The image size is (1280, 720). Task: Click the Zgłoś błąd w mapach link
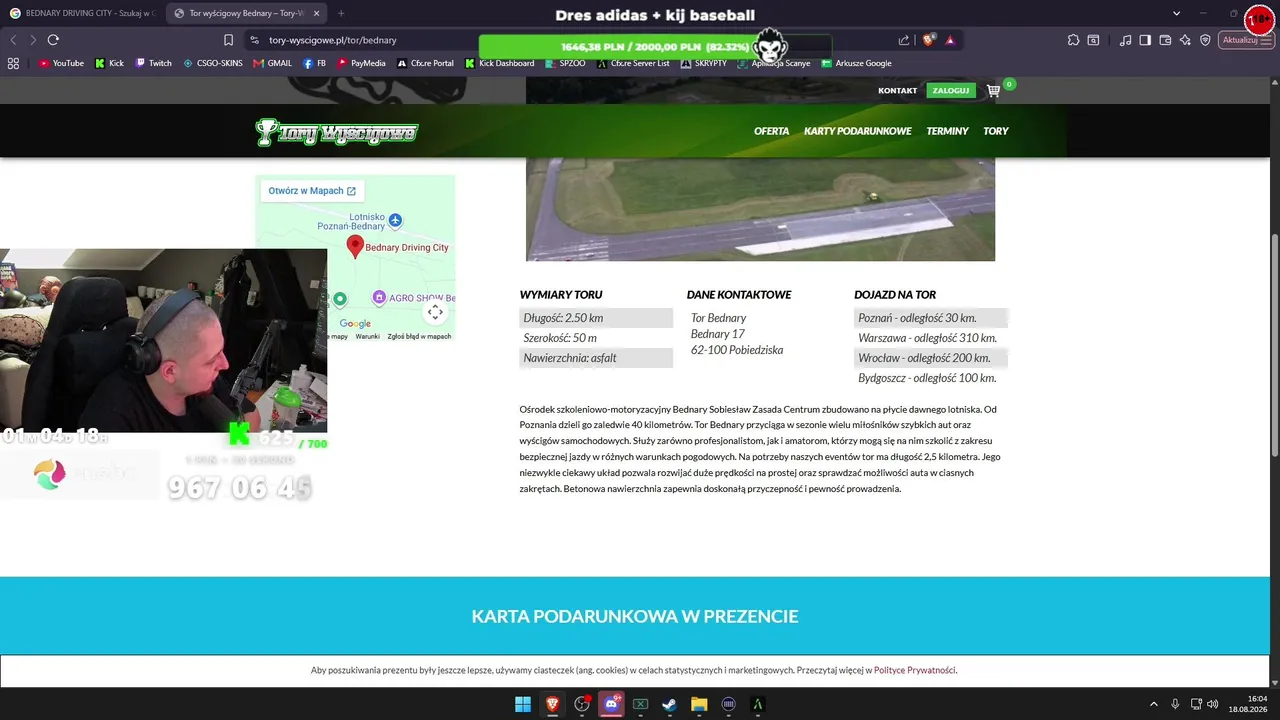420,337
